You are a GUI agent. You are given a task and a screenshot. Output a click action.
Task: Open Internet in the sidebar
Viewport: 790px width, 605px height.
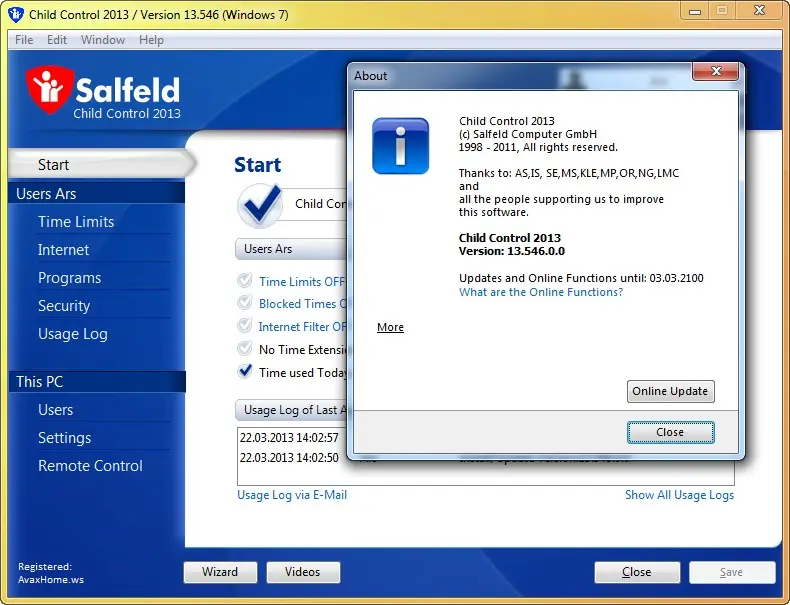tap(63, 250)
